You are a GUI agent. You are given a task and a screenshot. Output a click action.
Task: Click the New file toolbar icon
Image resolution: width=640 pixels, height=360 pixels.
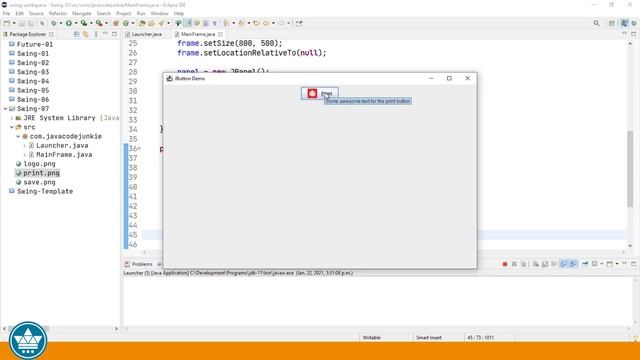(x=7, y=23)
